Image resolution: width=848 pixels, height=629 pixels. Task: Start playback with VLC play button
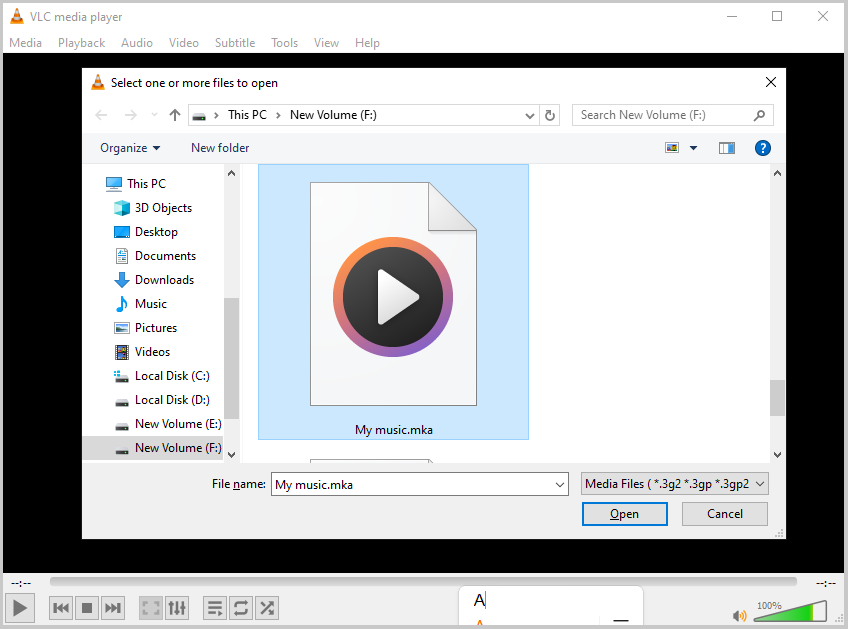click(x=20, y=608)
